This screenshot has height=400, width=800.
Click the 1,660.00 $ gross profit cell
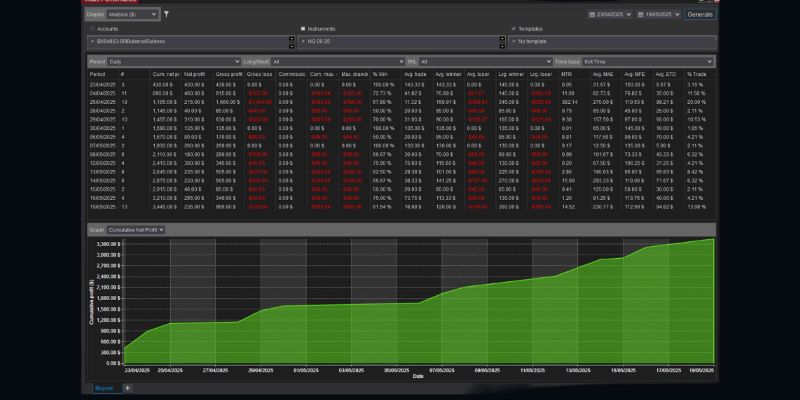pyautogui.click(x=229, y=102)
